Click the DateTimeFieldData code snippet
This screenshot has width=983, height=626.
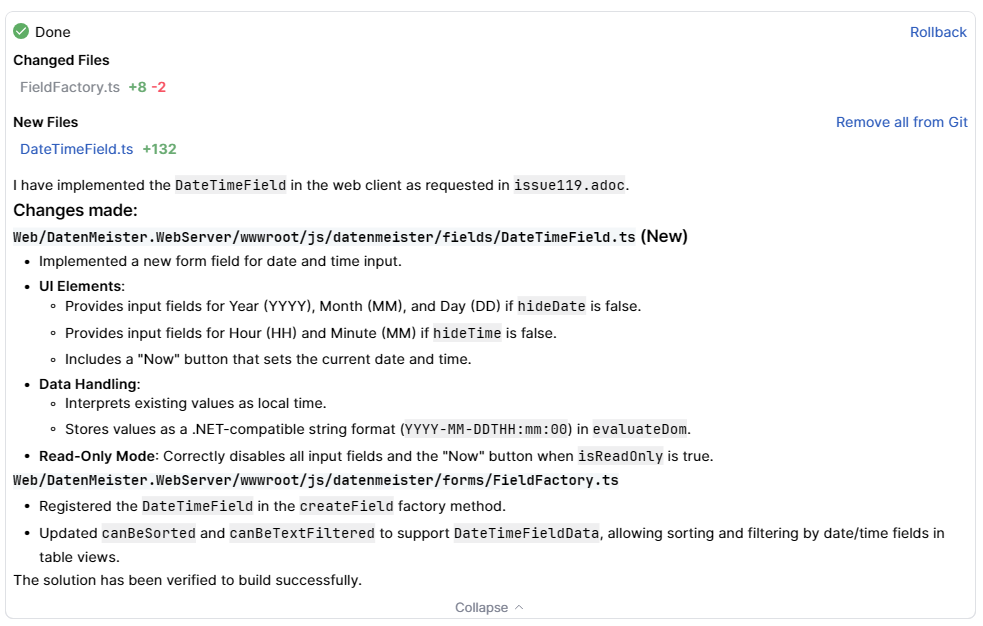[527, 533]
